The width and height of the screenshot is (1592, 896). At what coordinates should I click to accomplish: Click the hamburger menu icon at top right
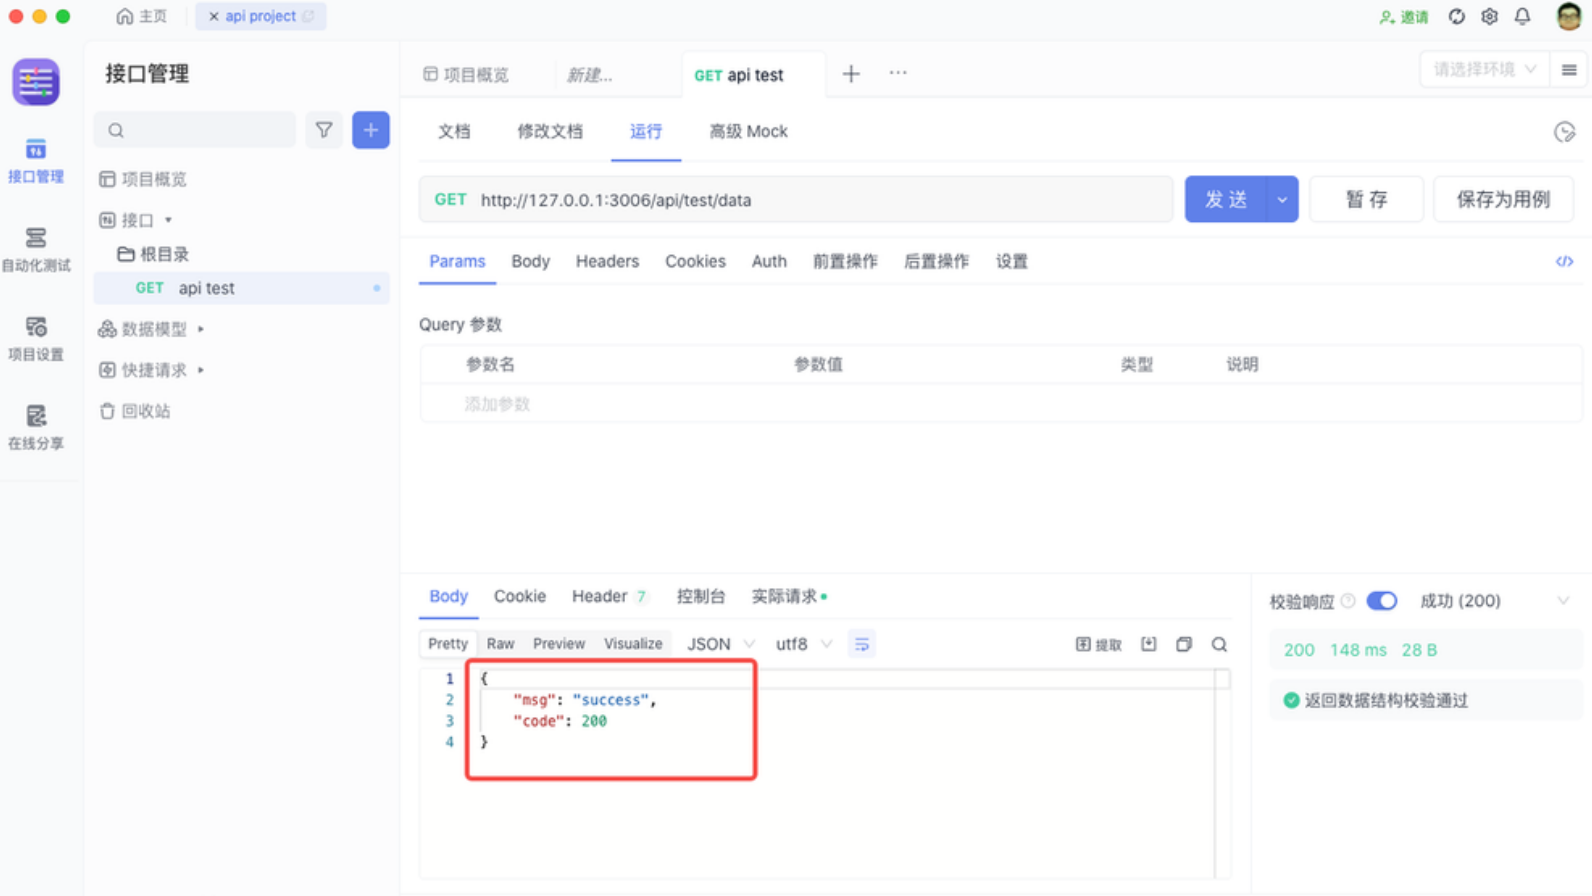1569,70
